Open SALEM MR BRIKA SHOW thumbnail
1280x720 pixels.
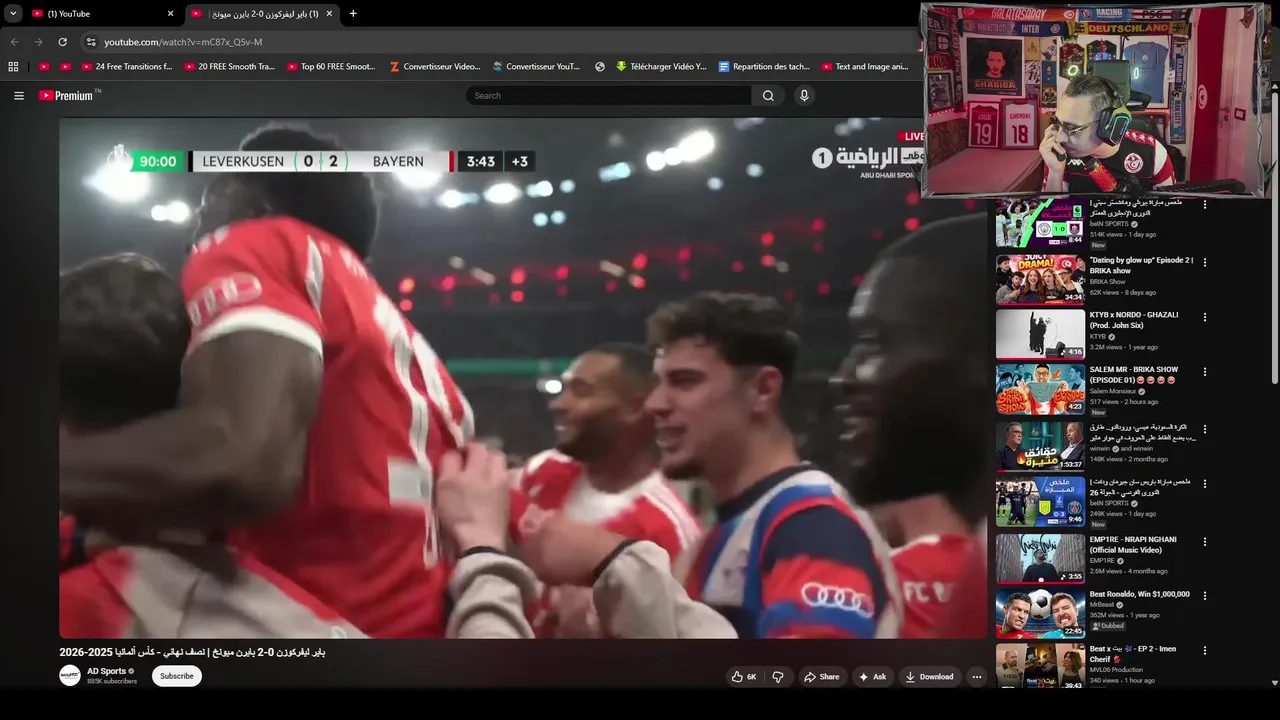[1040, 389]
